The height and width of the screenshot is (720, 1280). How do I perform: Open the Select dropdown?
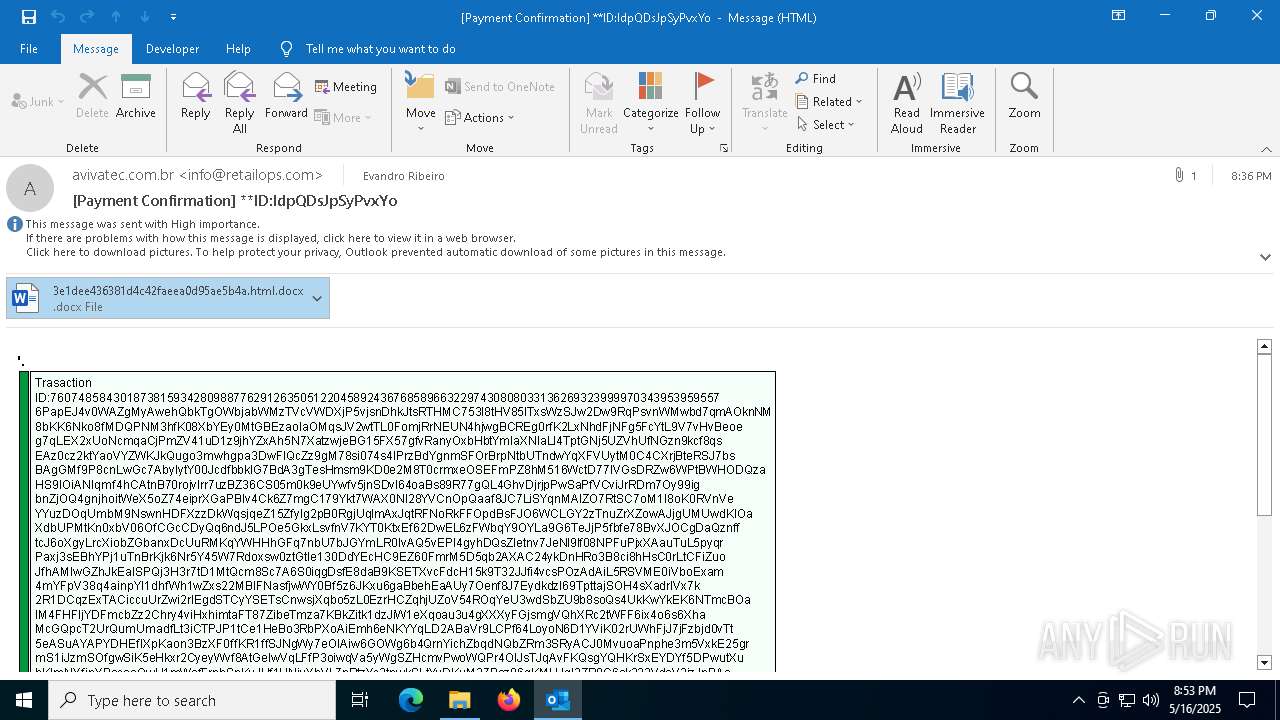pyautogui.click(x=826, y=124)
